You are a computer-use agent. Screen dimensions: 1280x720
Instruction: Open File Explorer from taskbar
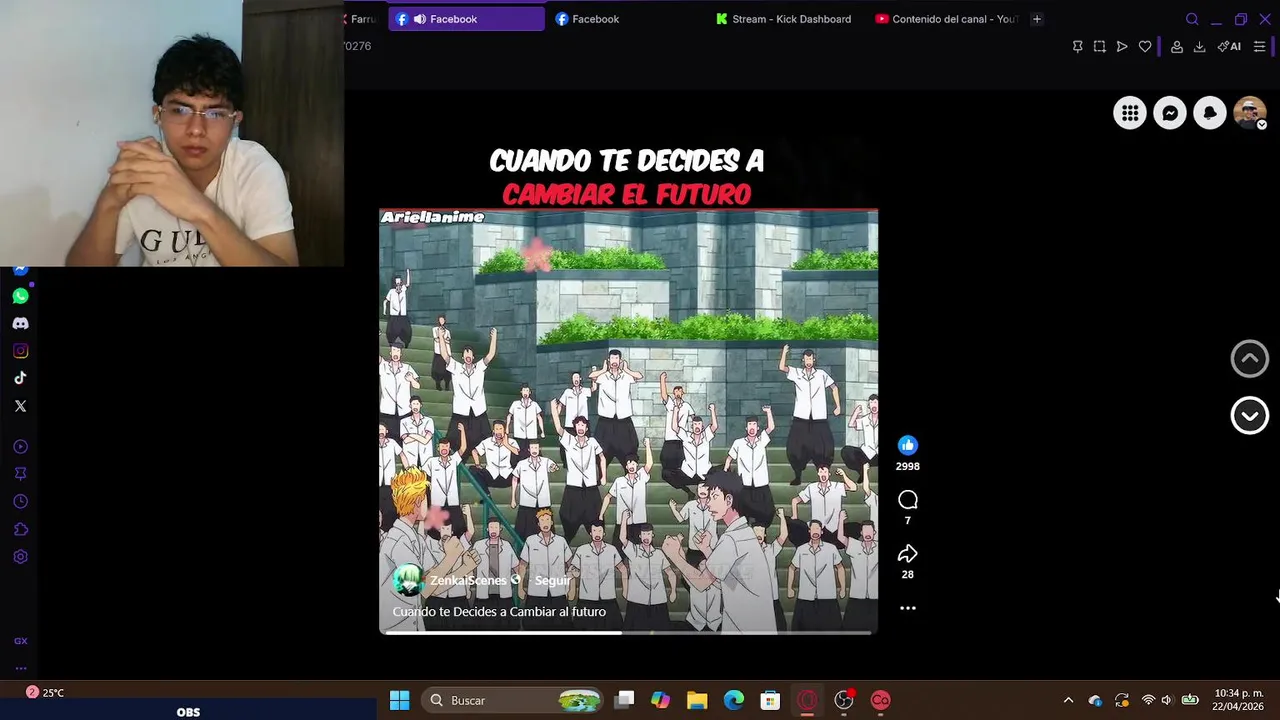(697, 700)
